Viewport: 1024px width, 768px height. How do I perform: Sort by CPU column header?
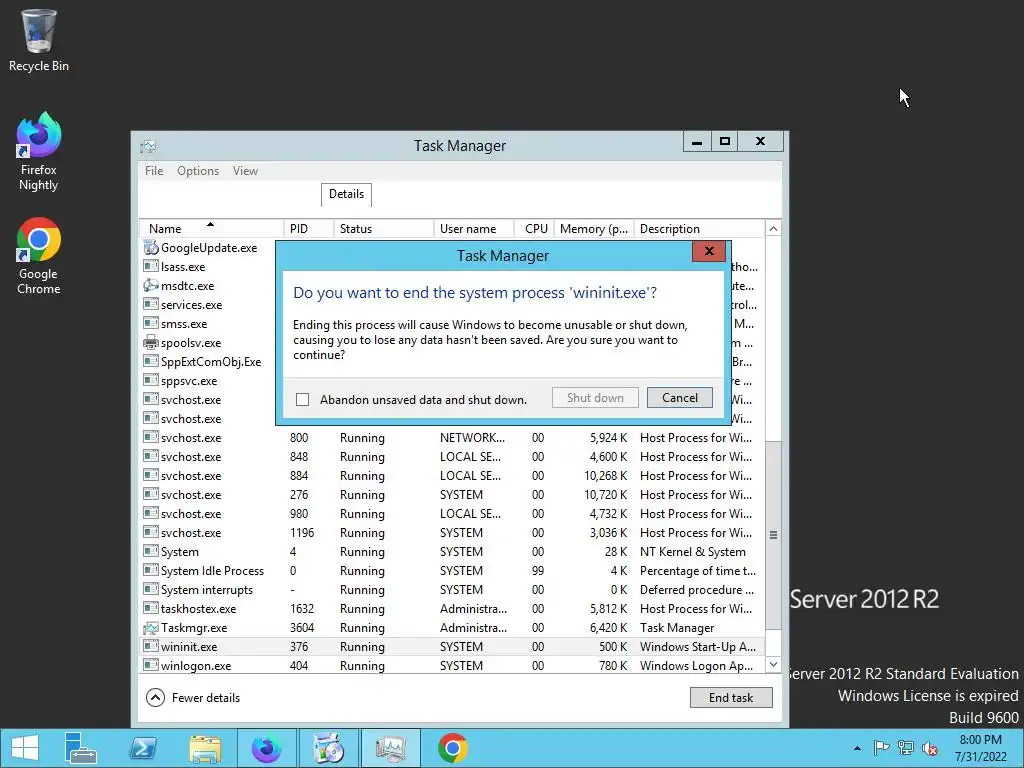pyautogui.click(x=534, y=229)
